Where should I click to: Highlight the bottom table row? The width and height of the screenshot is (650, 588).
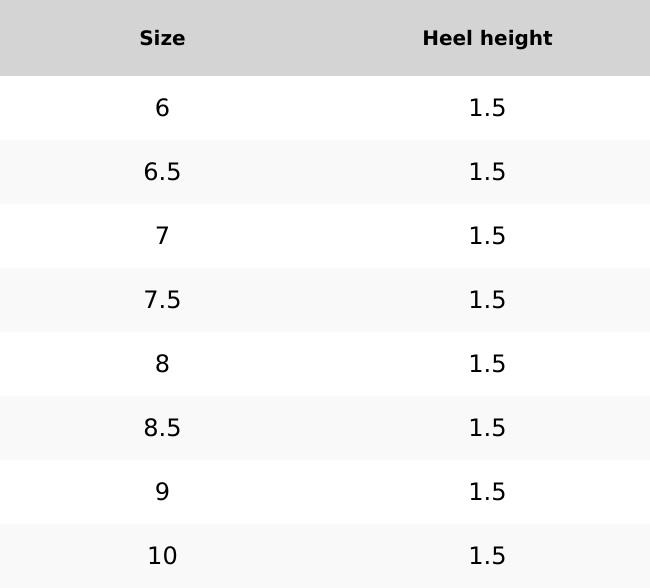coord(325,556)
